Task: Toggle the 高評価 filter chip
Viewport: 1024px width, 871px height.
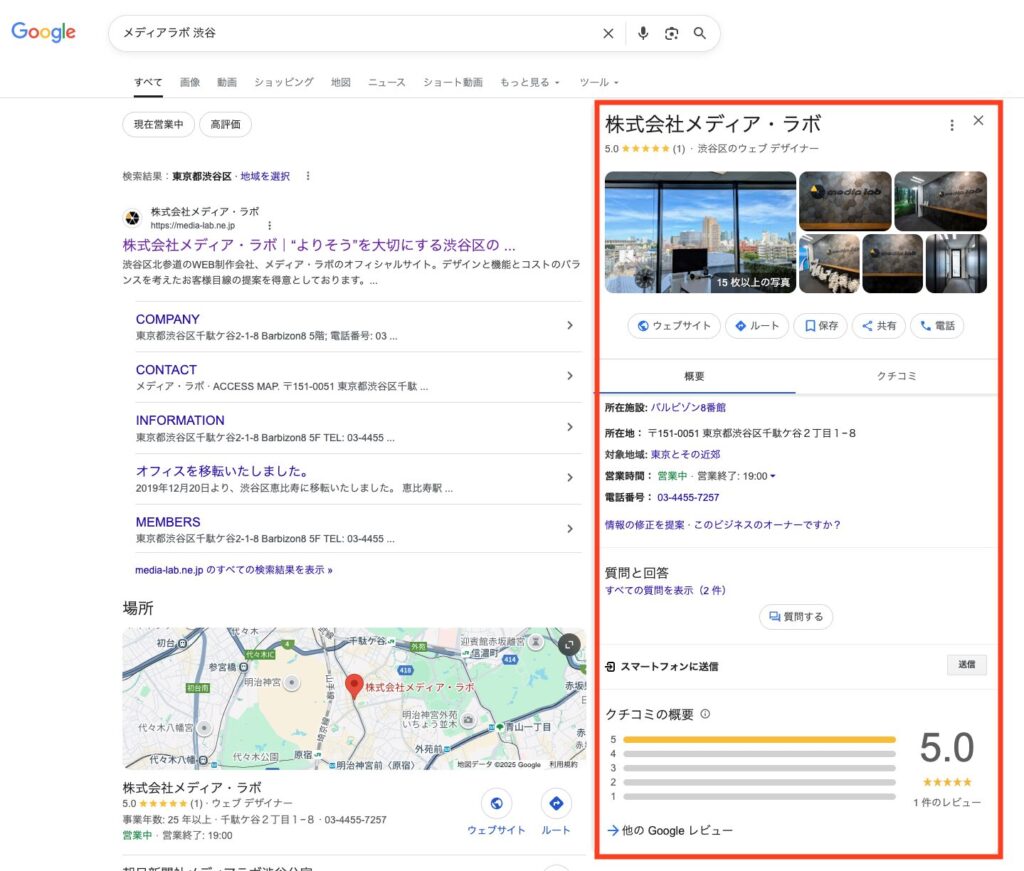Action: coord(225,125)
